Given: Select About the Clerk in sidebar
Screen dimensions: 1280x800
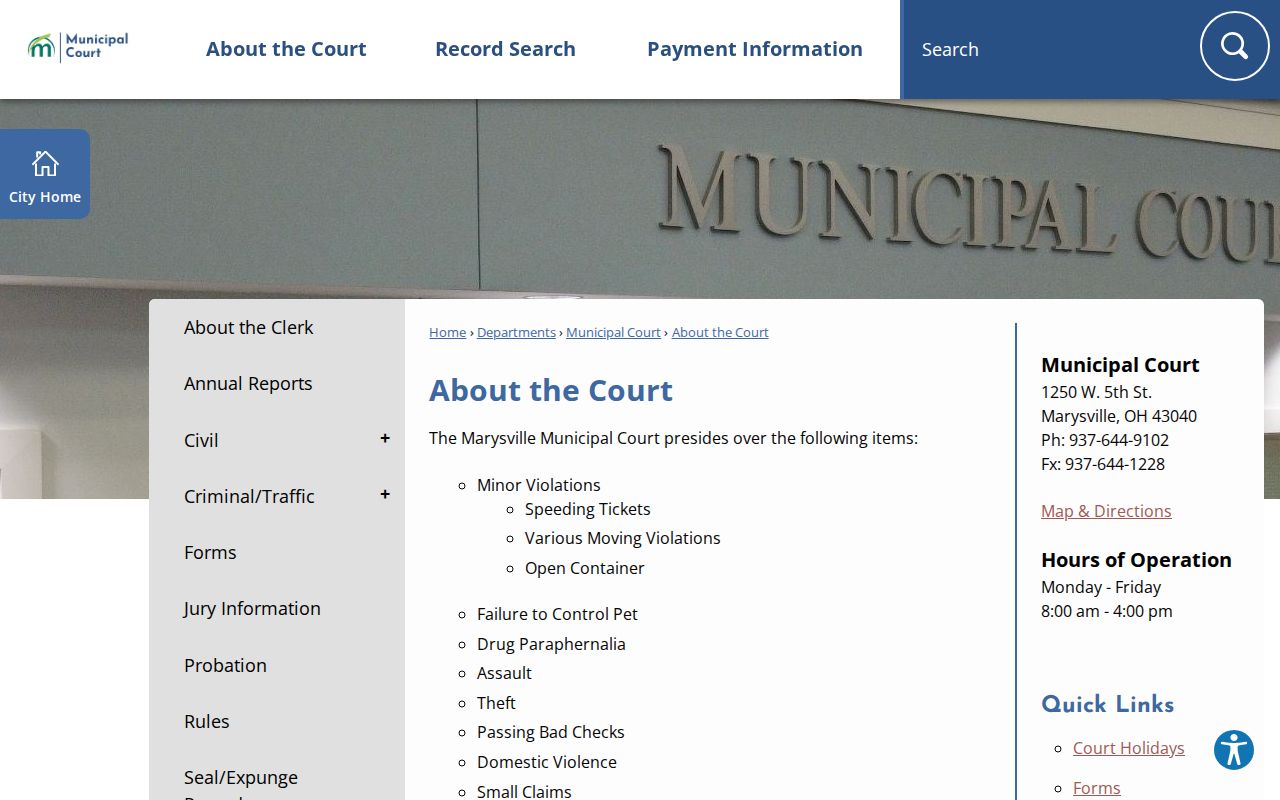Looking at the screenshot, I should [248, 327].
